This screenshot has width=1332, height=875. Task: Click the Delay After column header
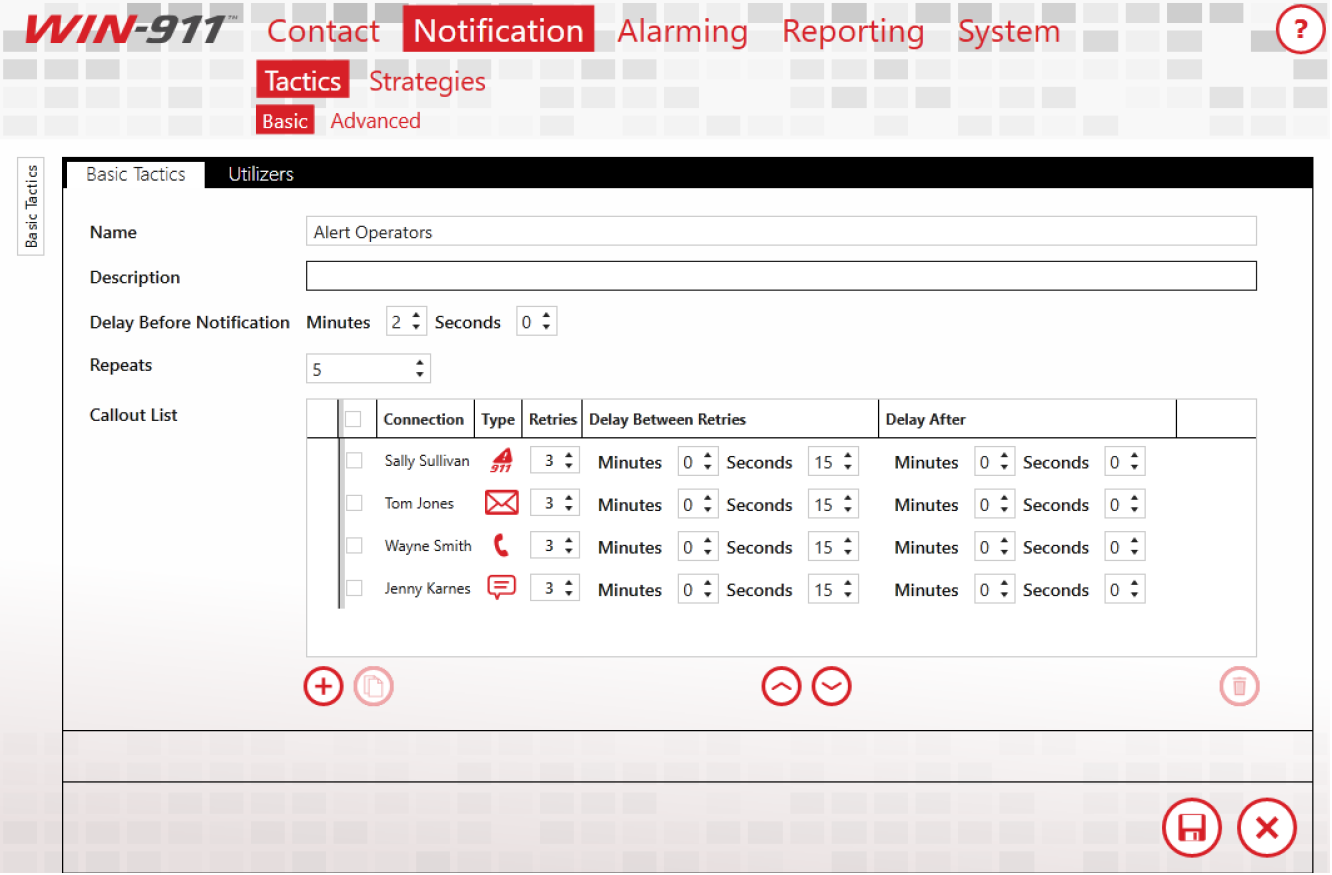(1027, 419)
